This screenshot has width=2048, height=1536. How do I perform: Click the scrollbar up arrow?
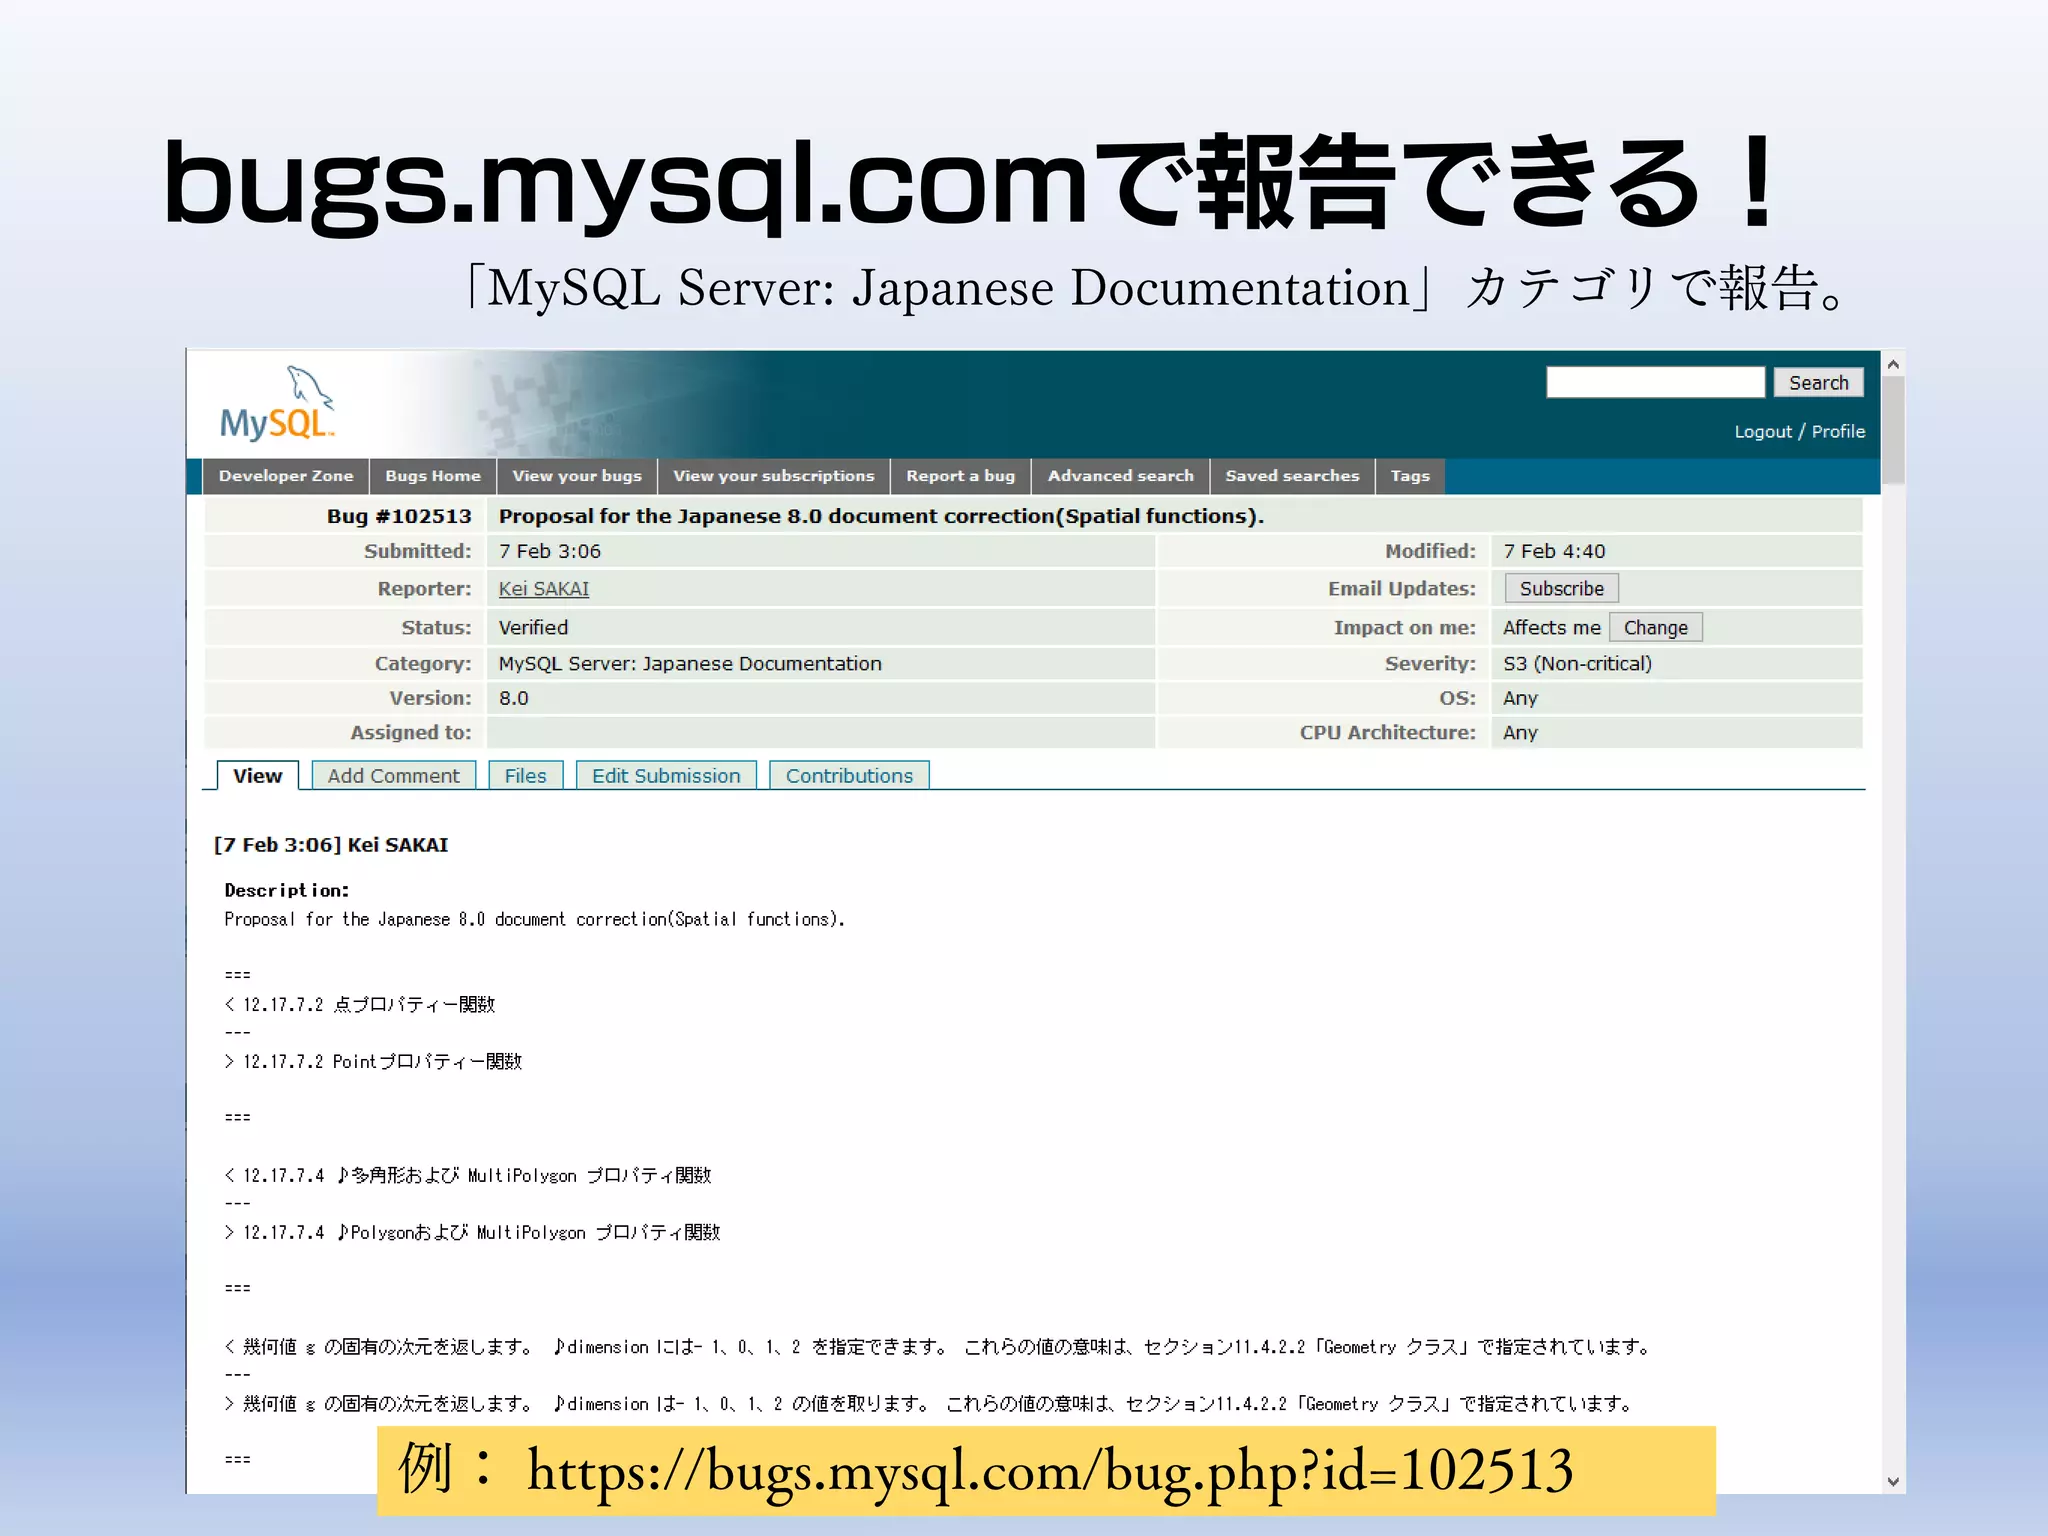pos(1893,365)
